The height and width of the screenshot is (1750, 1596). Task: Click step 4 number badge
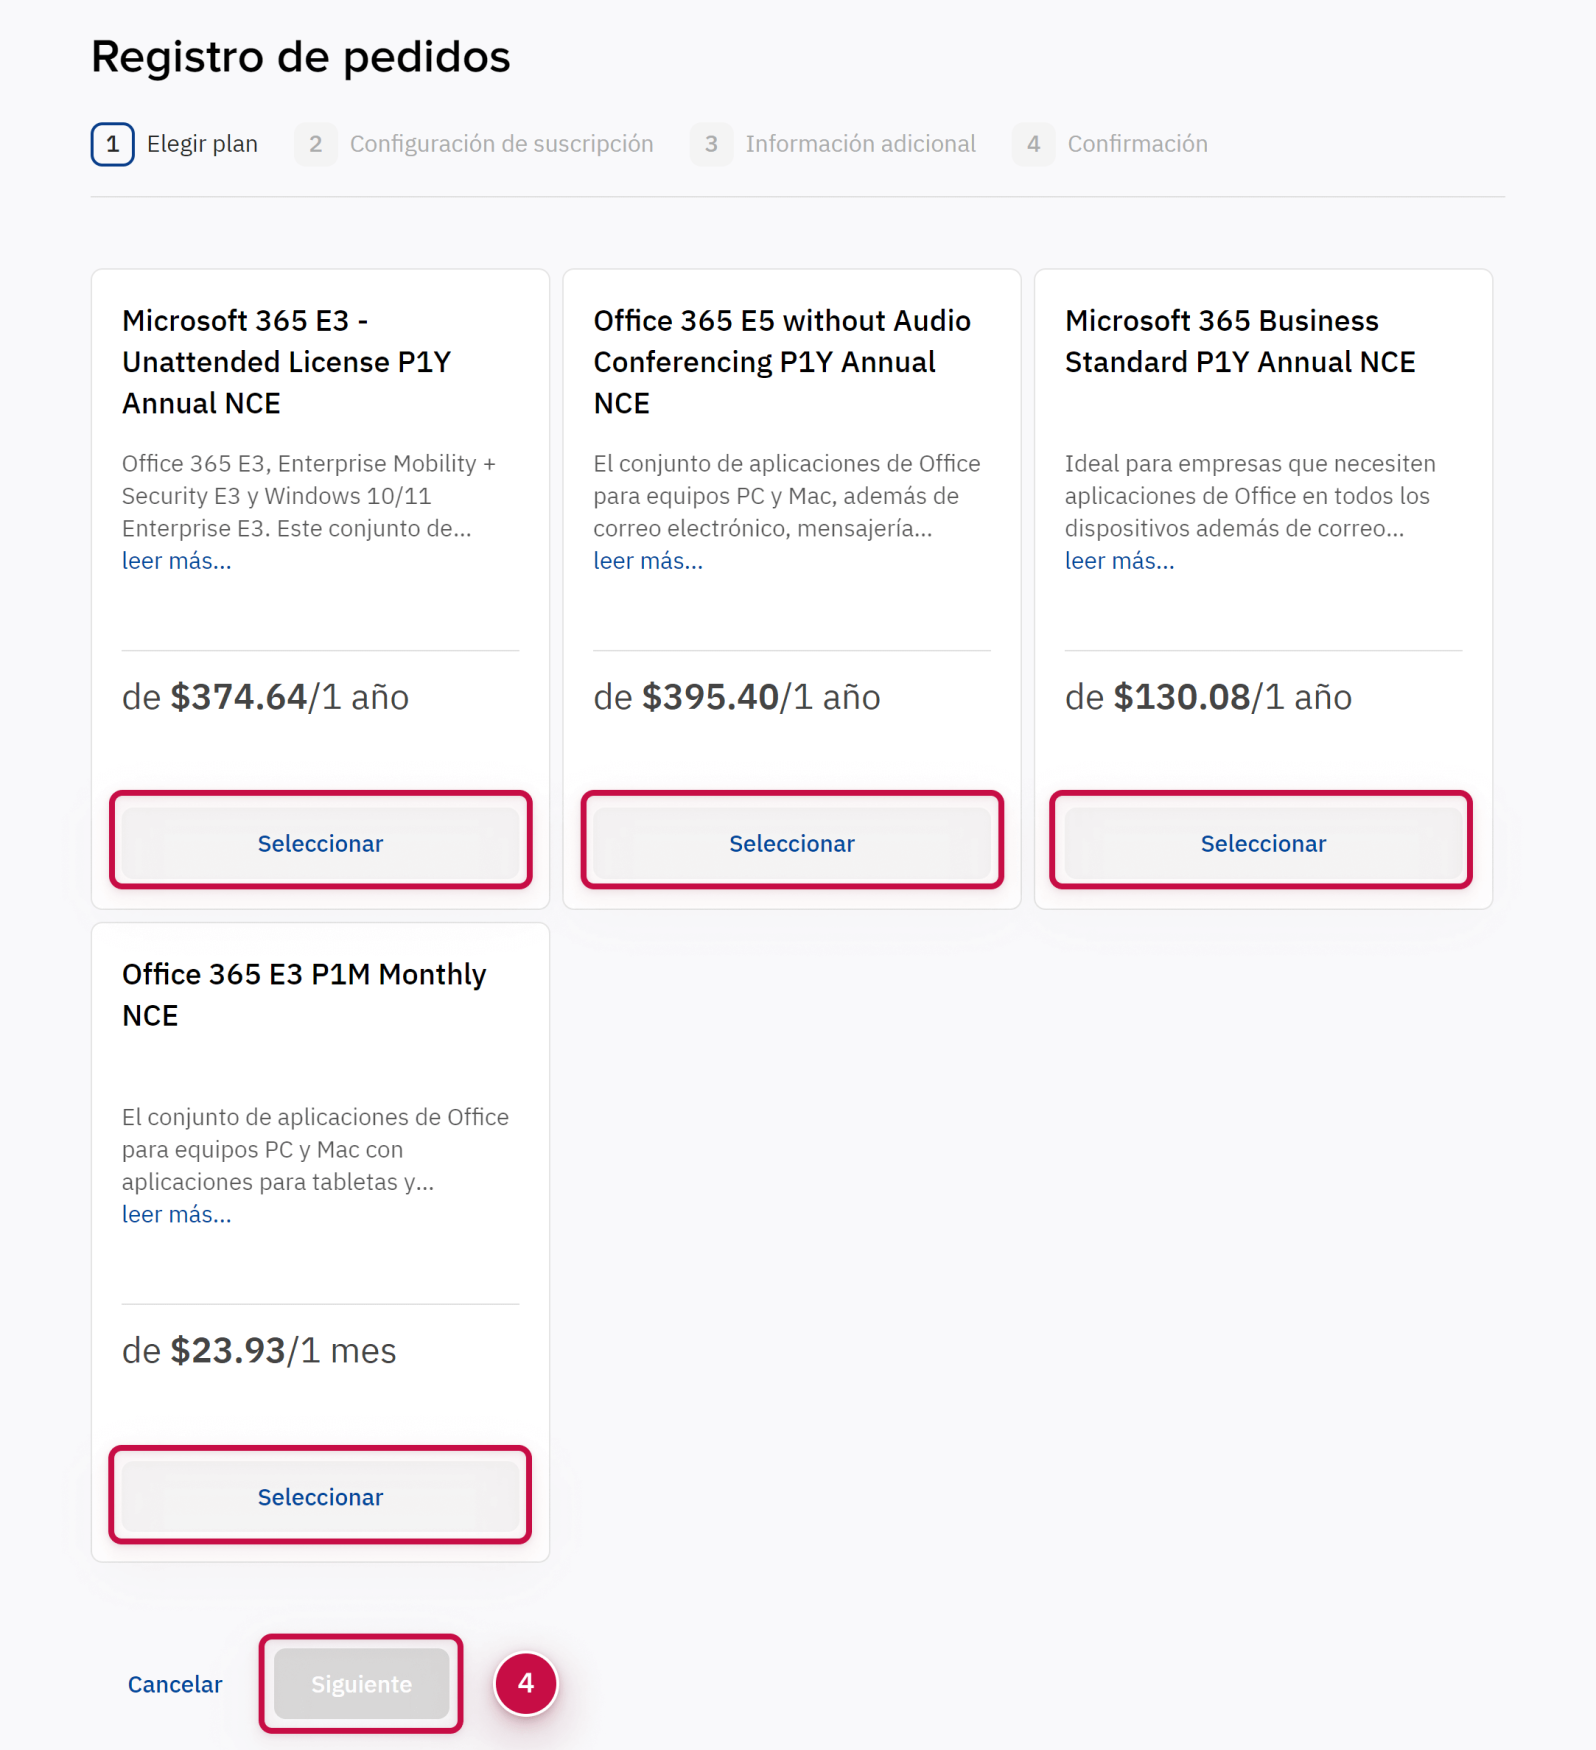pyautogui.click(x=1033, y=144)
